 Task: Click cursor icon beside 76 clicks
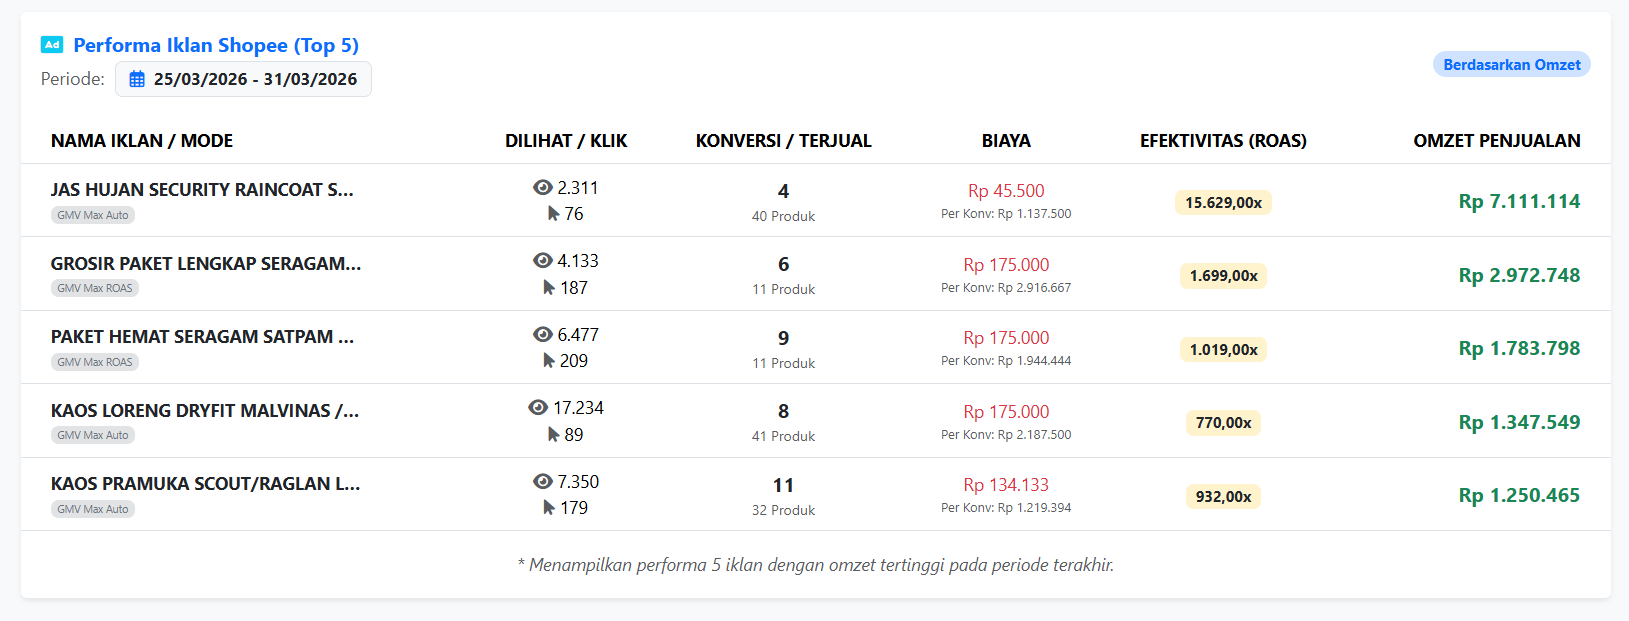coord(553,213)
